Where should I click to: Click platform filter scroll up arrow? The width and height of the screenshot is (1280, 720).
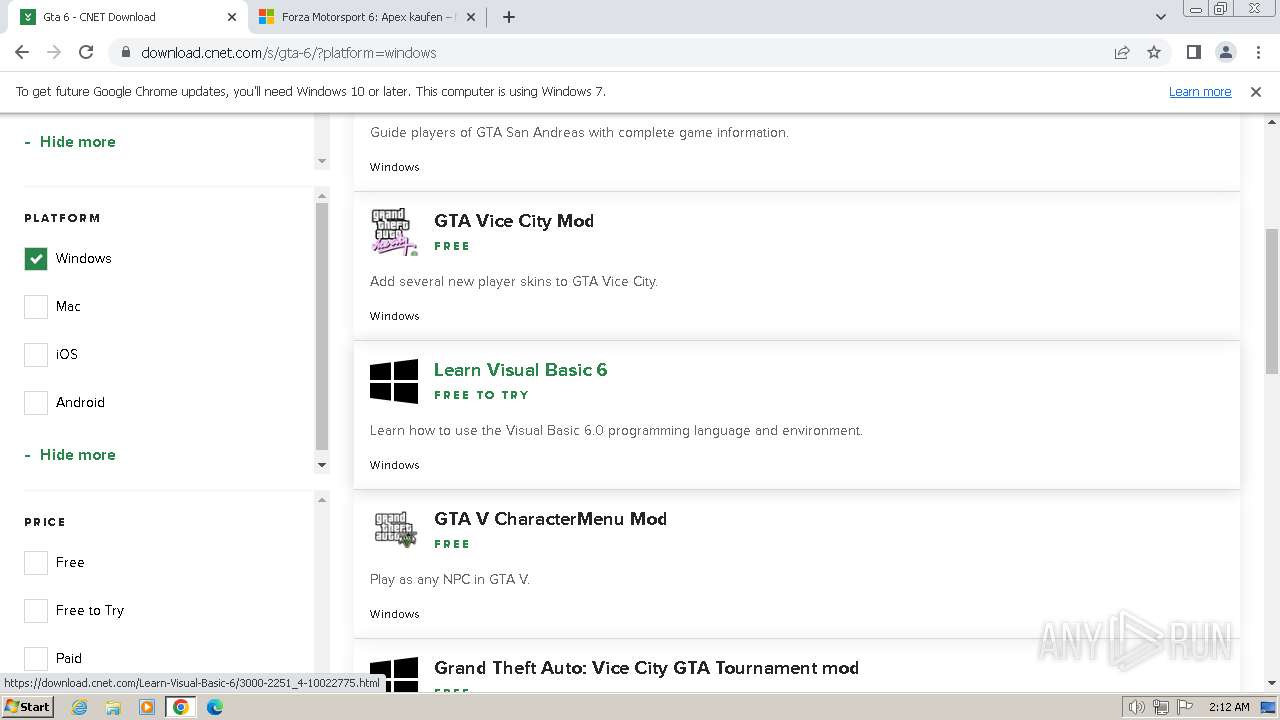(322, 195)
